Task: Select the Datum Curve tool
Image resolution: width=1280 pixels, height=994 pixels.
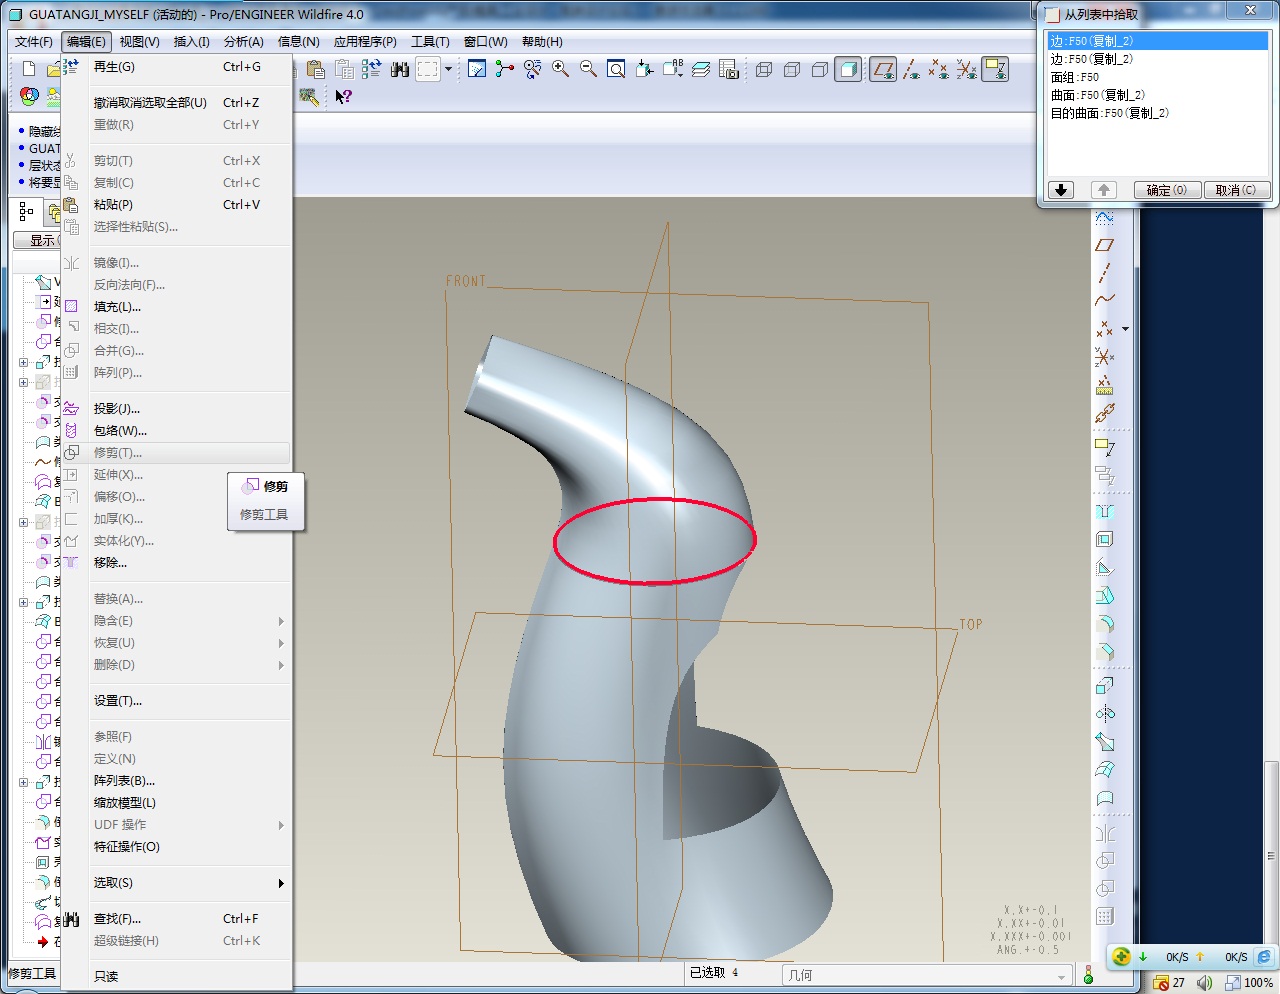Action: coord(1105,300)
